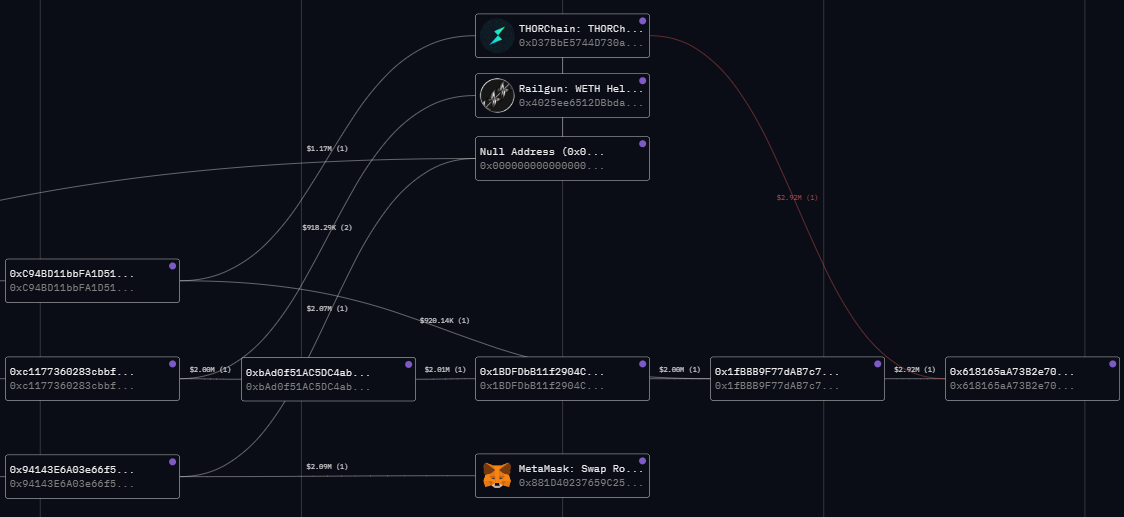The image size is (1124, 517).
Task: Click the $920.14K (1) transfer label
Action: (444, 321)
